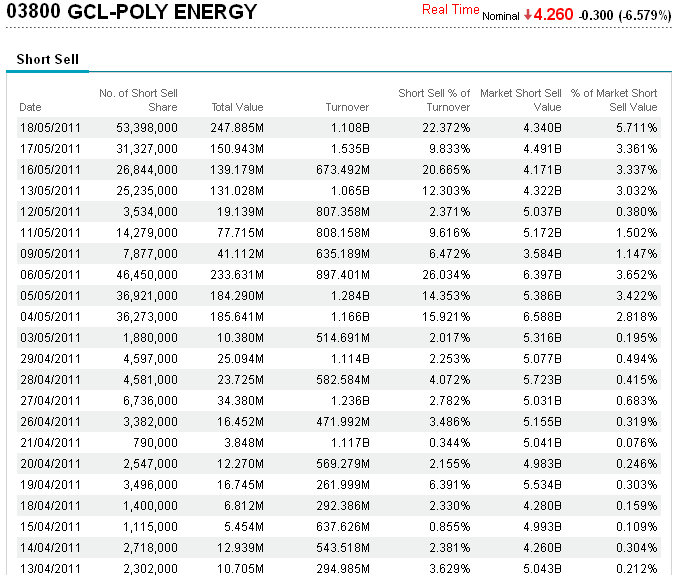678x575 pixels.
Task: Select the 11/05/2011 date cell
Action: coord(50,233)
